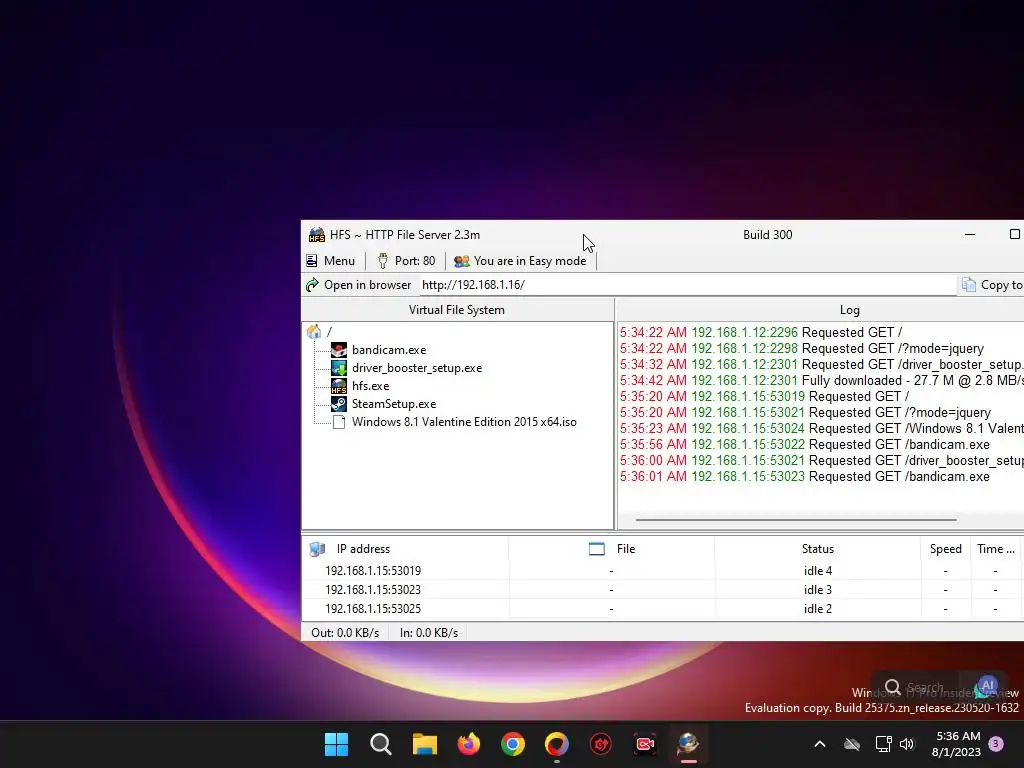Select connection 192.168.1.15:53023
This screenshot has height=768, width=1024.
click(x=373, y=590)
